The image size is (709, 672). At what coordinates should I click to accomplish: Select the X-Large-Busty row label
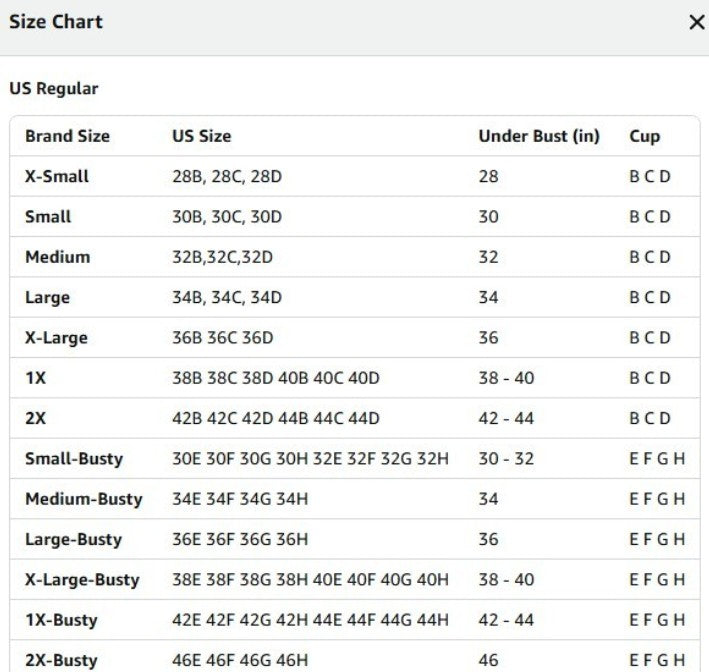[x=82, y=580]
